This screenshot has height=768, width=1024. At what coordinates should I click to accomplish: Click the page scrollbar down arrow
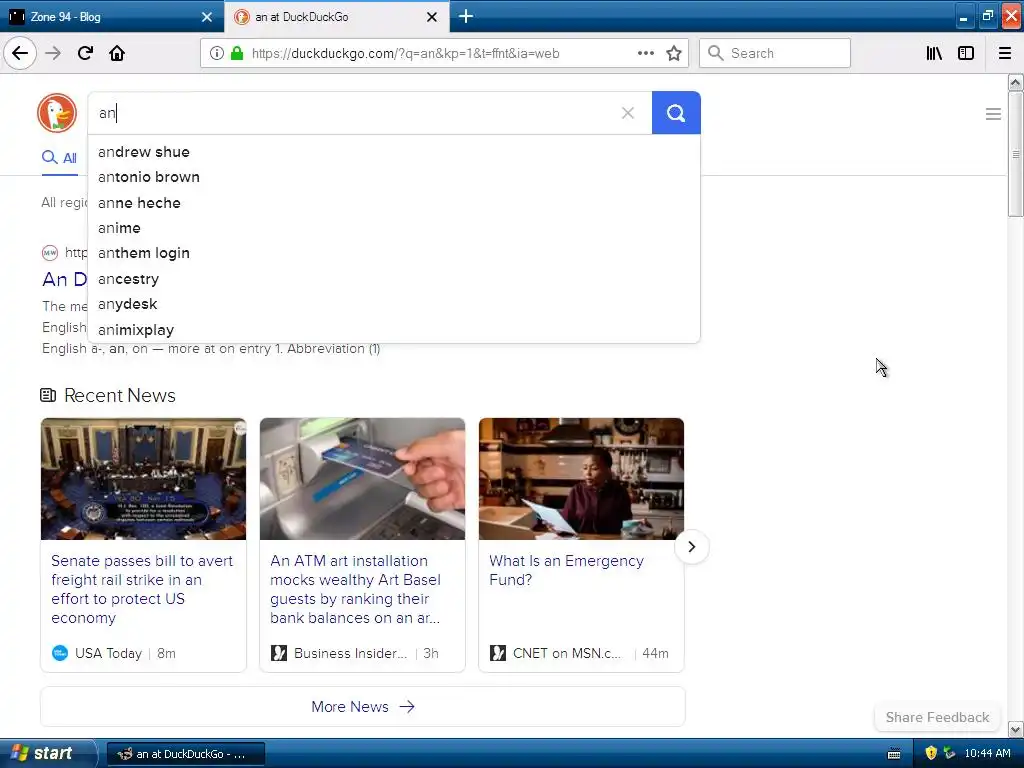coord(1016,729)
